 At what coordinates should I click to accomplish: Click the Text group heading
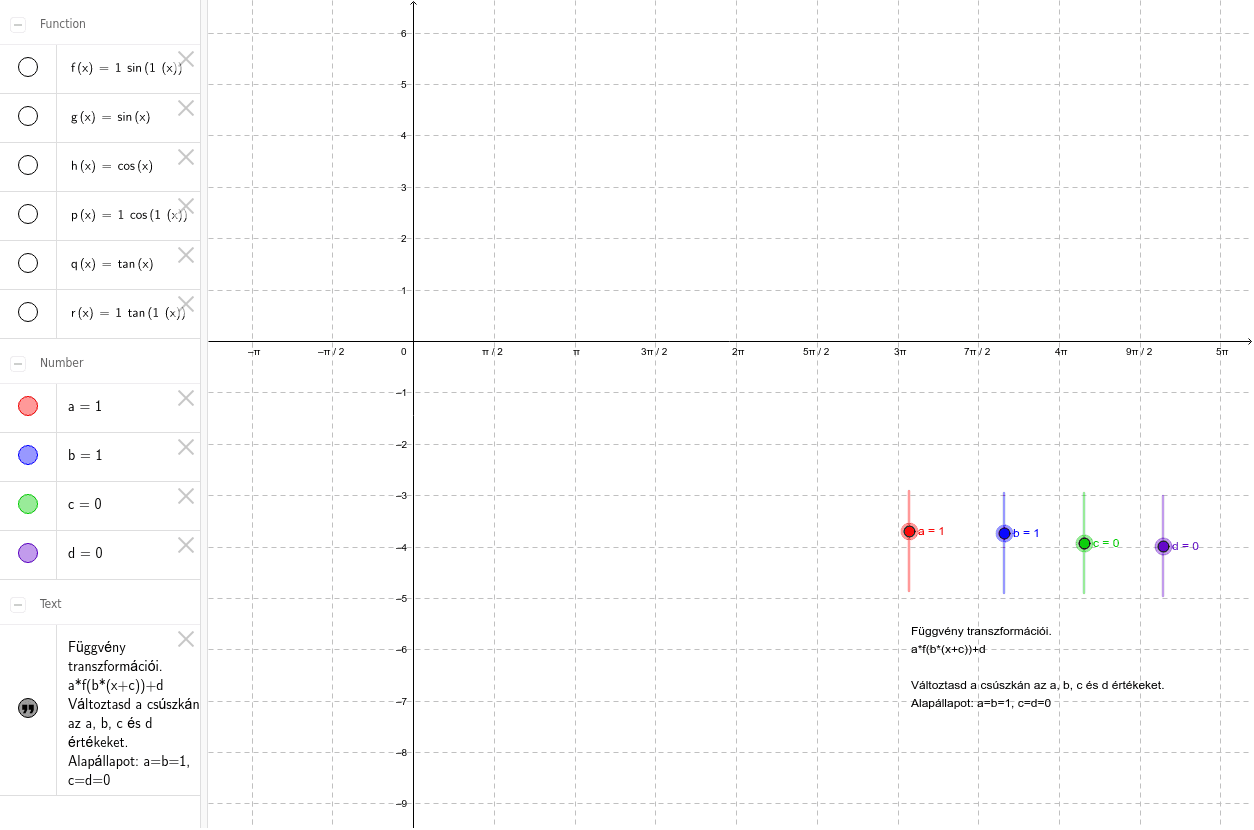point(51,604)
